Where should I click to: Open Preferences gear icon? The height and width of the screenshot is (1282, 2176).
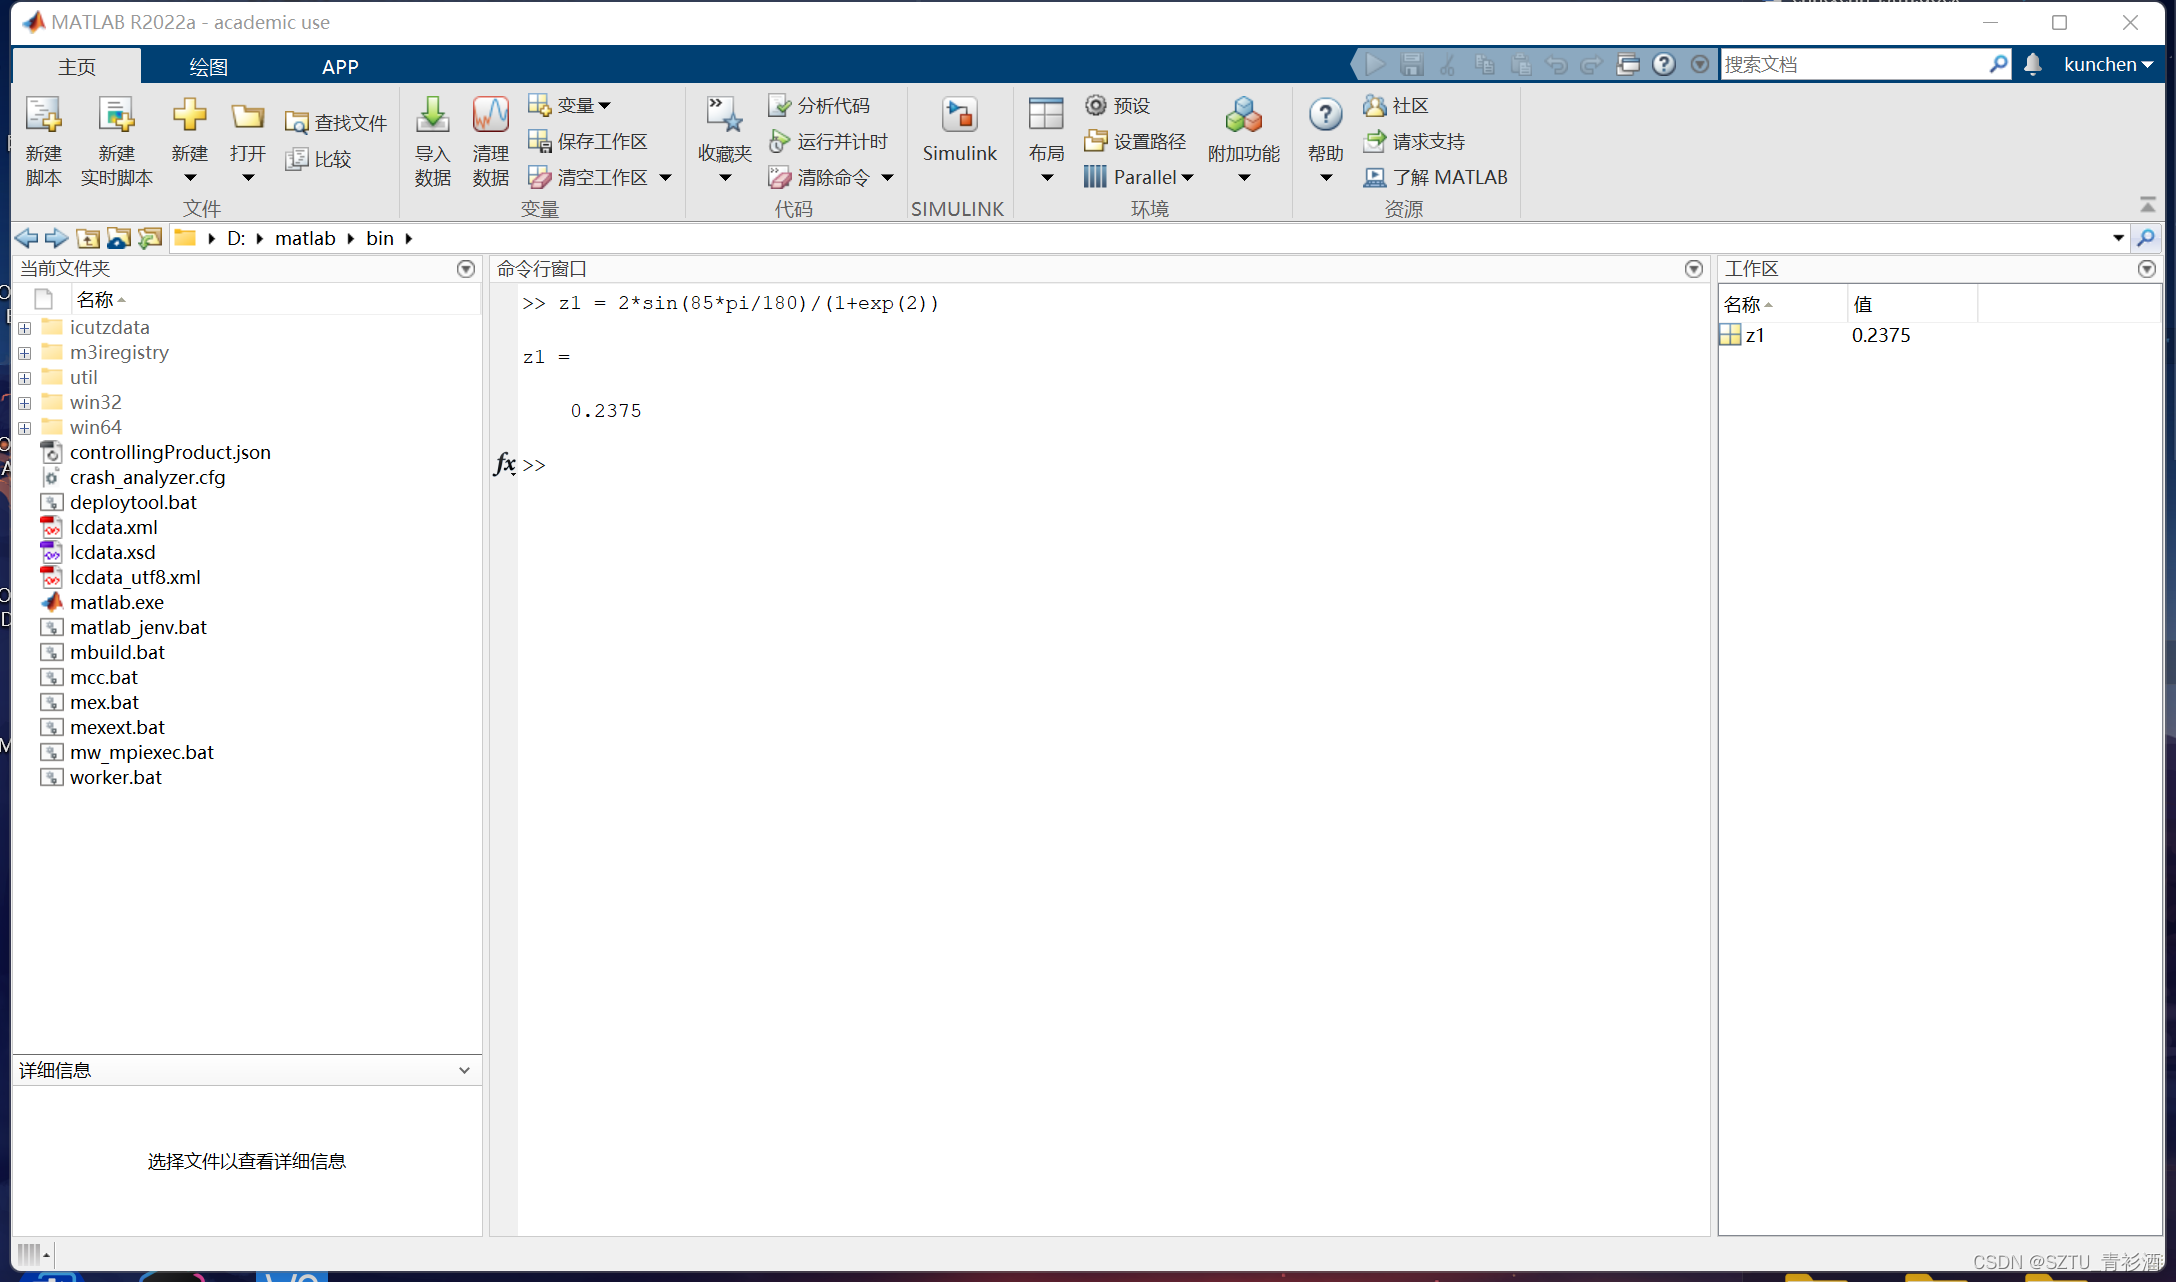(x=1096, y=105)
